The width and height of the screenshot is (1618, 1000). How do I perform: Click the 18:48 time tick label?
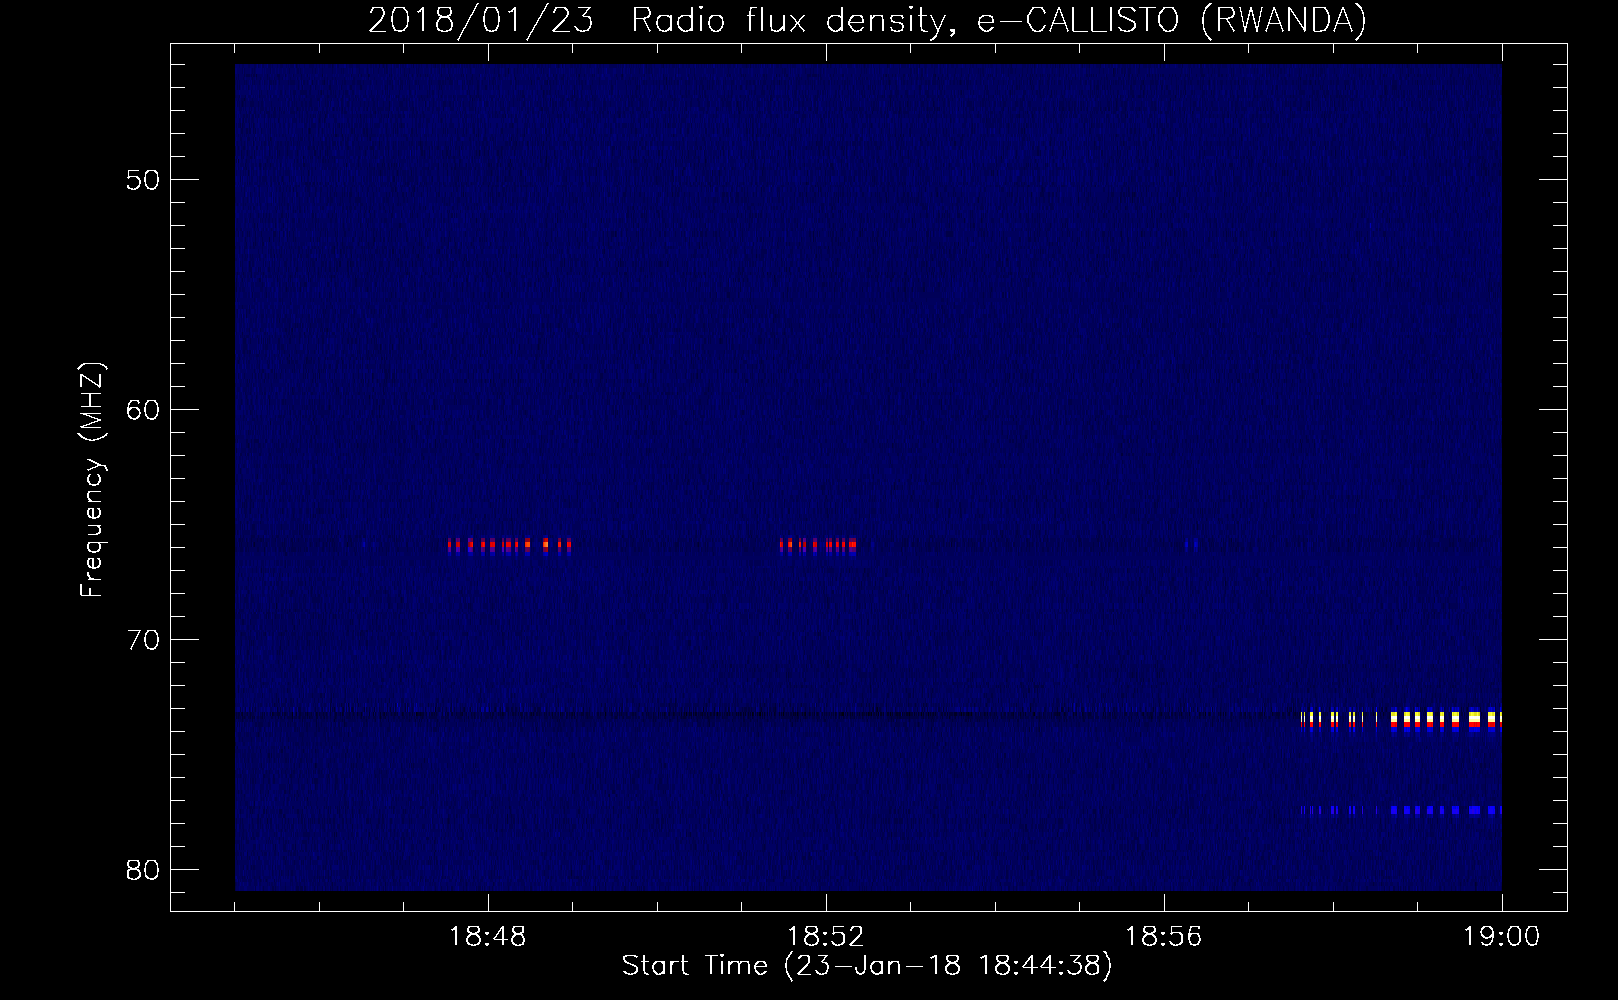click(x=488, y=937)
